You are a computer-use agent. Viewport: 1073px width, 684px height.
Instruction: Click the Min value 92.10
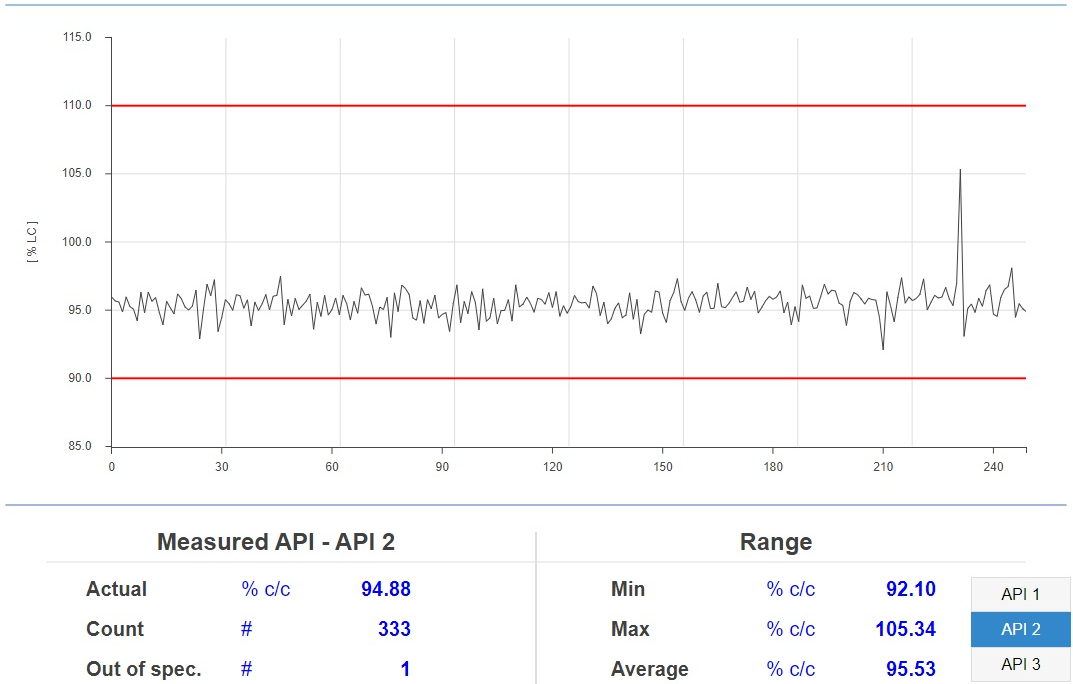point(911,589)
